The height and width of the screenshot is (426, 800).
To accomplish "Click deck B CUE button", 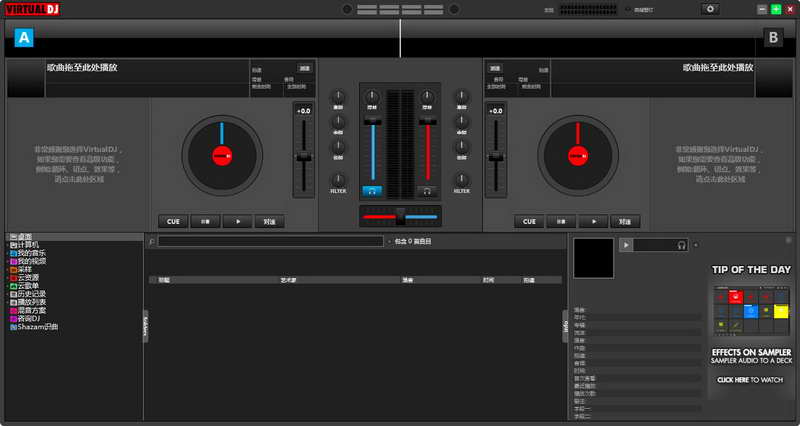I will pyautogui.click(x=529, y=221).
